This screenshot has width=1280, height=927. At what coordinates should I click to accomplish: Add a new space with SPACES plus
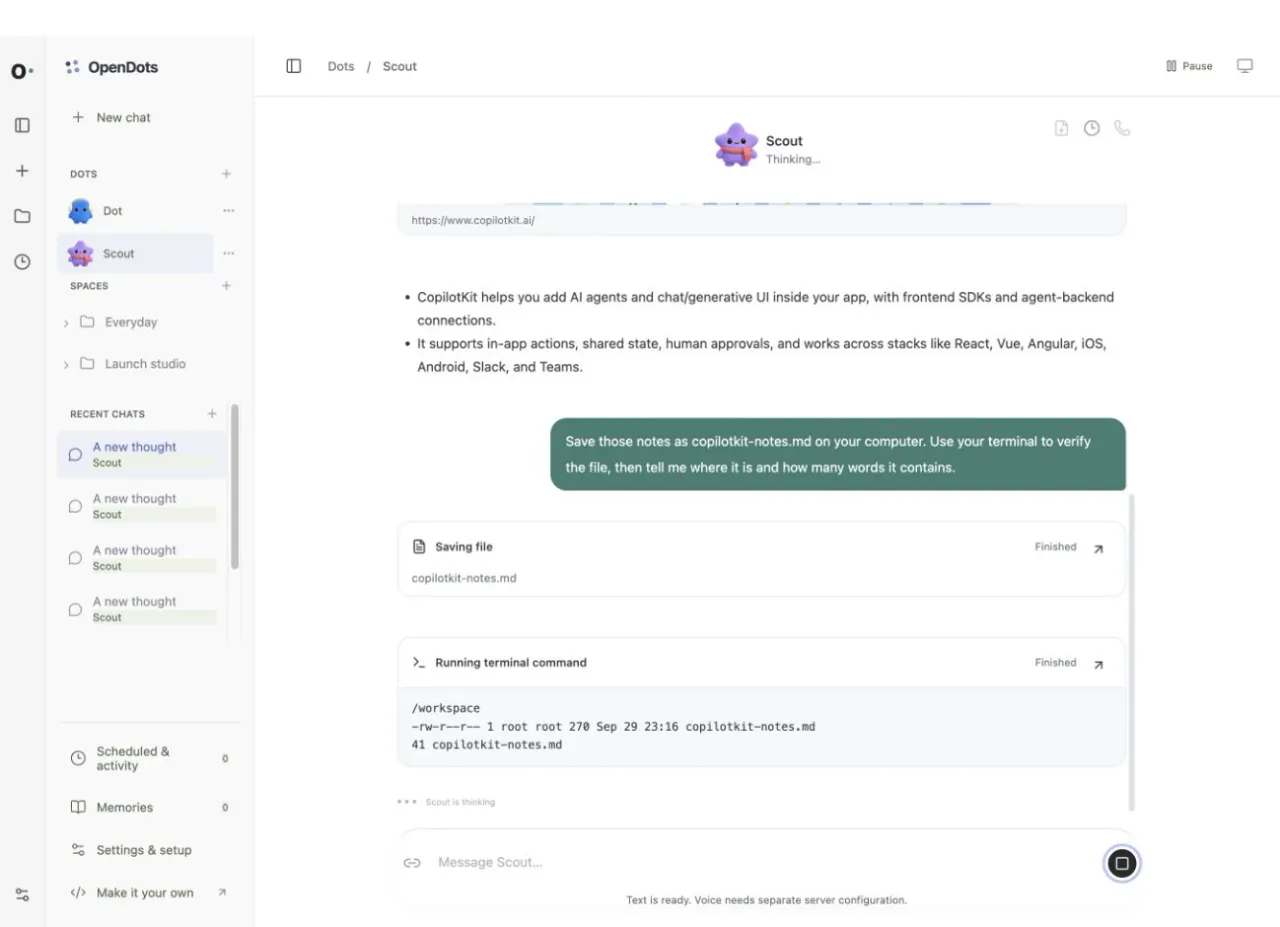coord(226,286)
